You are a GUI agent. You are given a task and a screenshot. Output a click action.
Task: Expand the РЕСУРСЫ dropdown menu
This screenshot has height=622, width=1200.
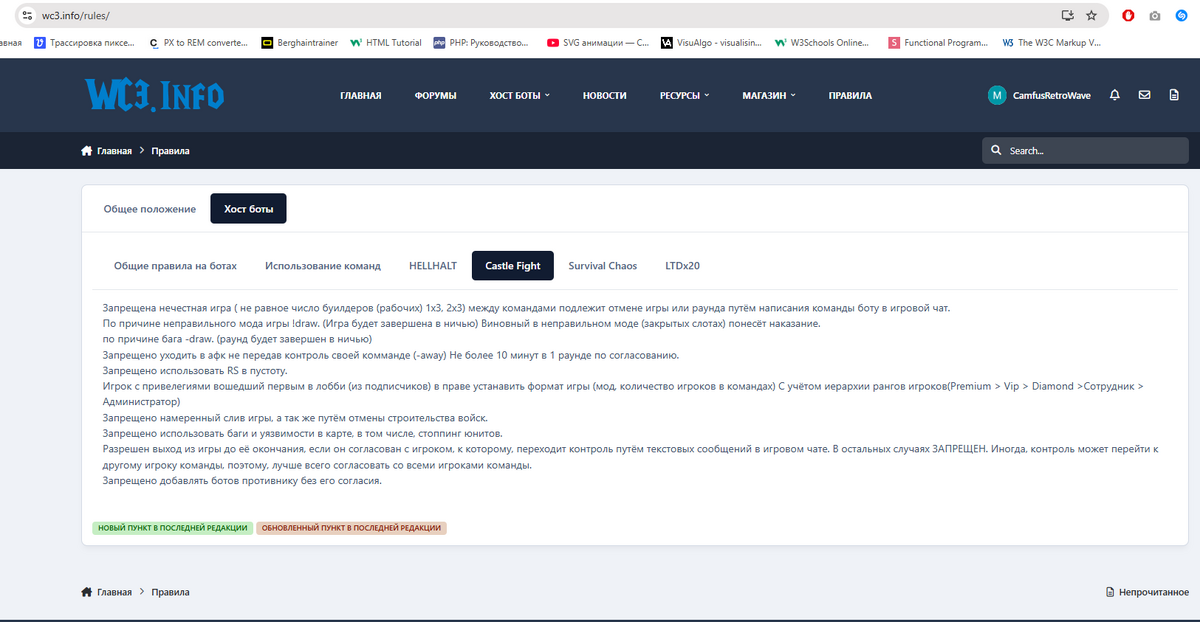click(x=684, y=96)
